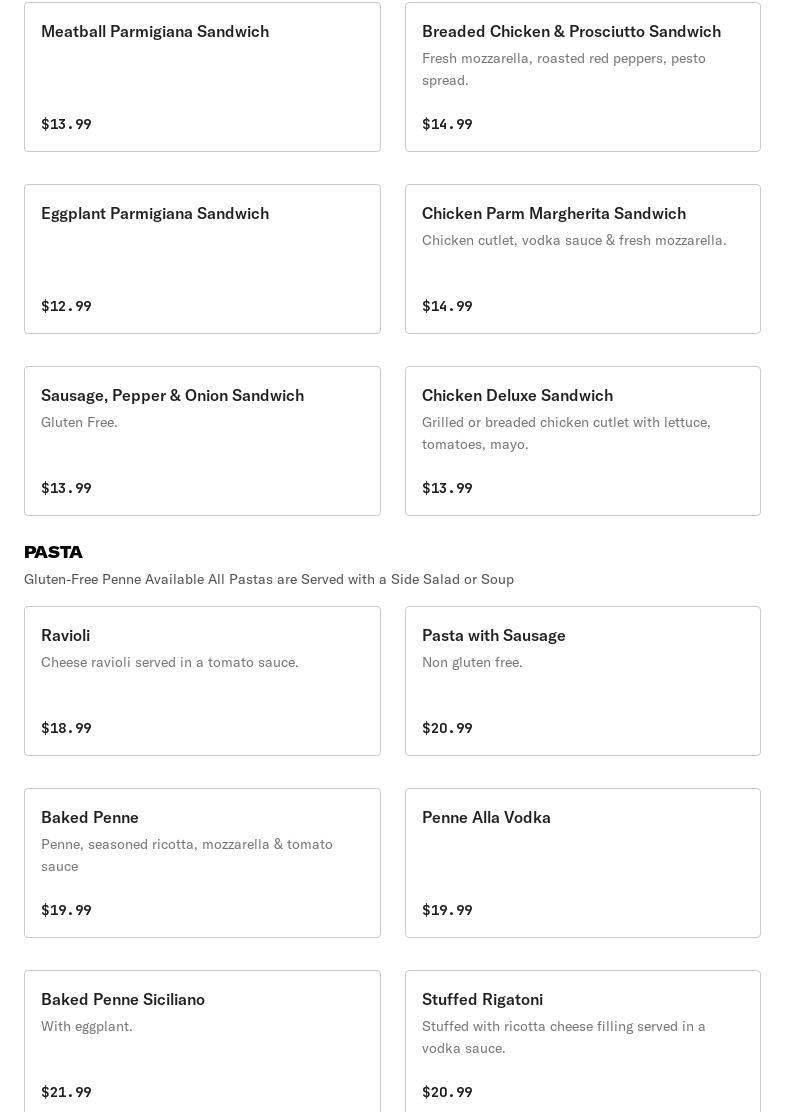785x1112 pixels.
Task: Click the $12.99 Eggplant Parmigiana price
Action: point(66,306)
